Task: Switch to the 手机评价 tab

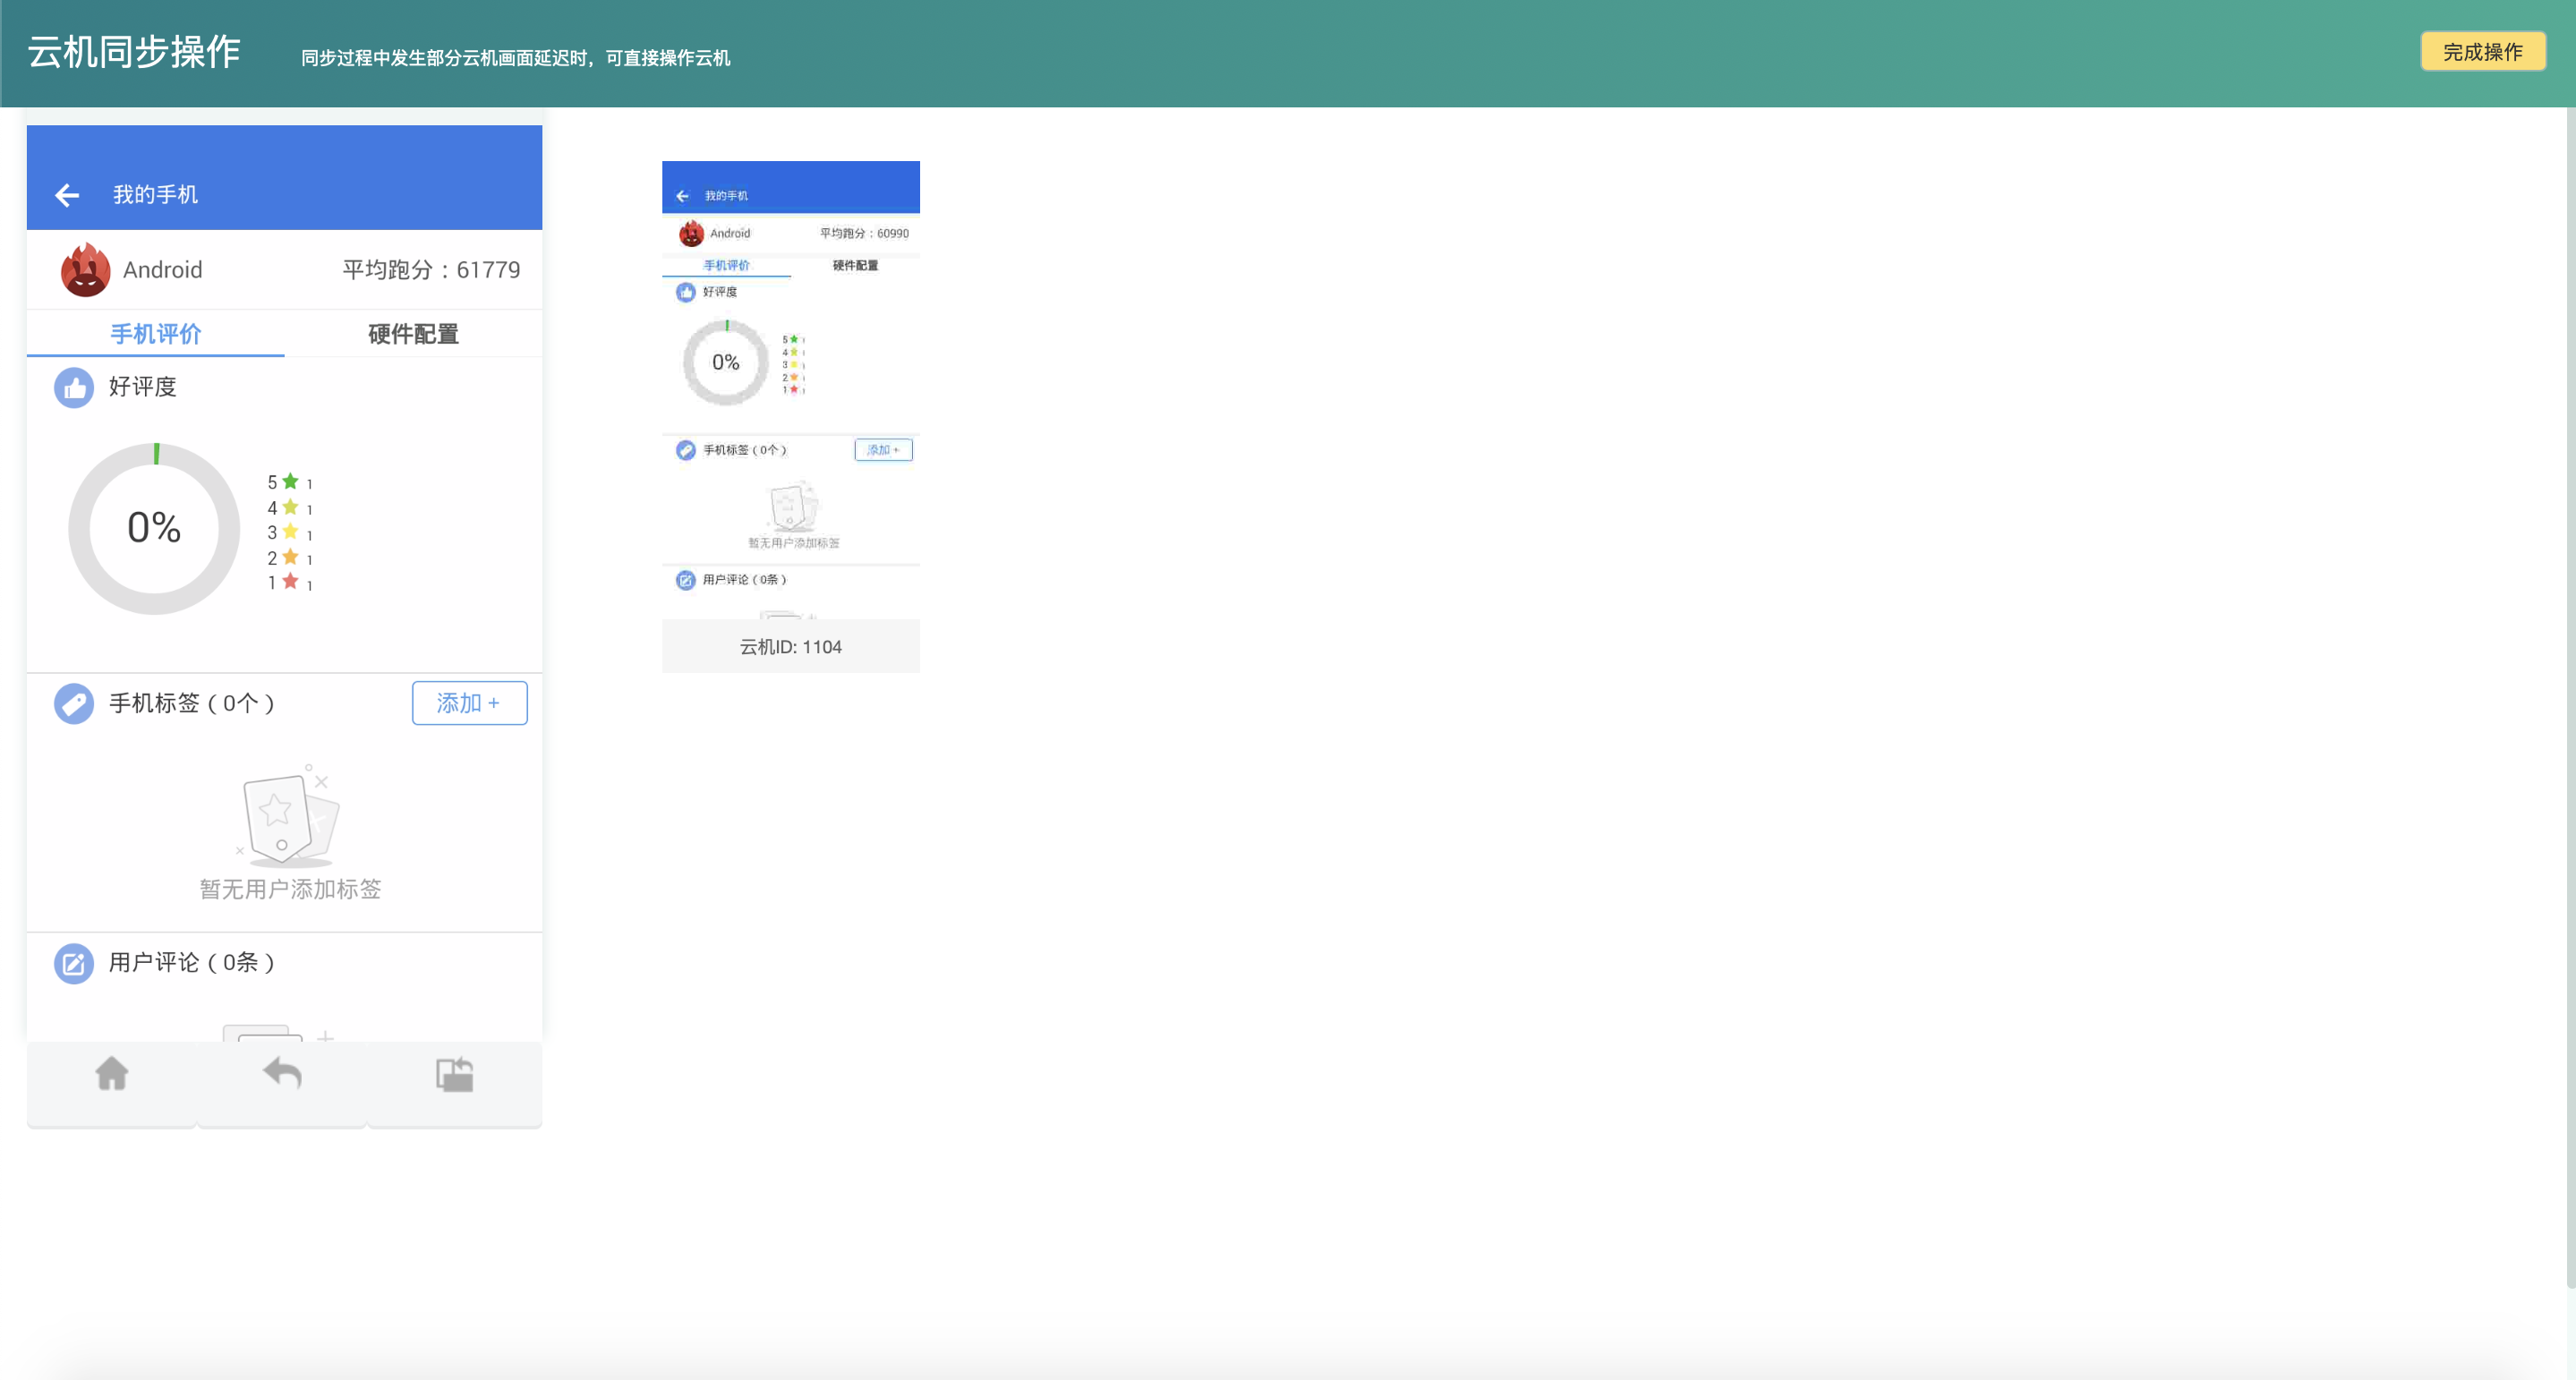Action: coord(156,334)
